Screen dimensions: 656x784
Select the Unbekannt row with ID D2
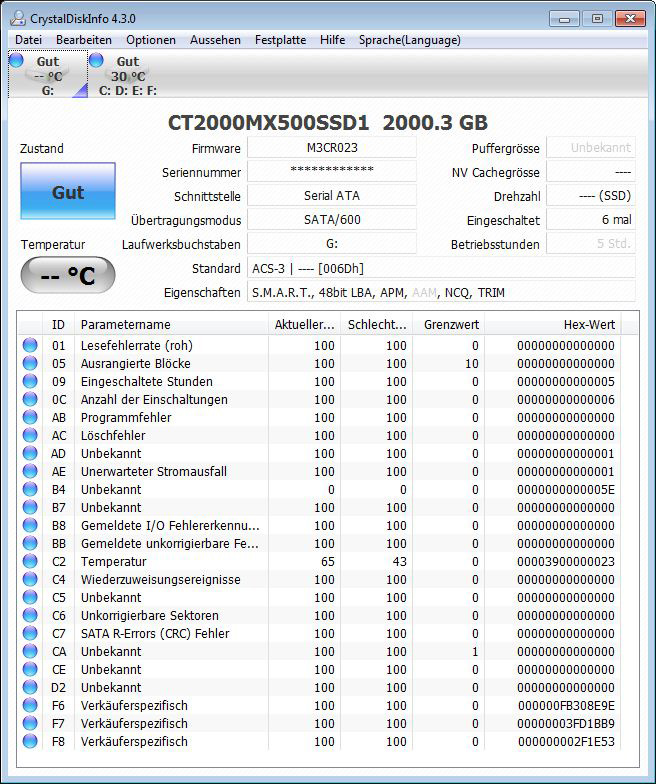[320, 687]
